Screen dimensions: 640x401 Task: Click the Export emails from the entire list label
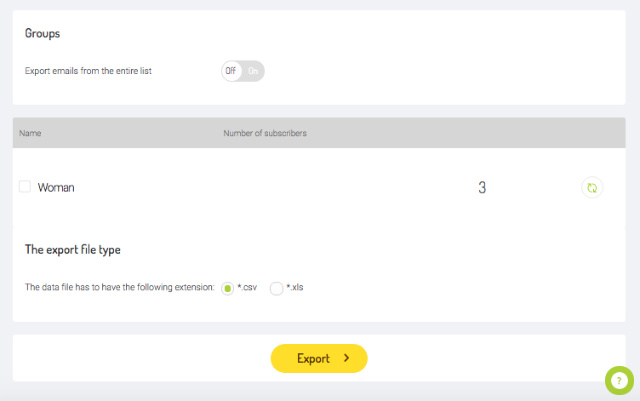[x=88, y=71]
